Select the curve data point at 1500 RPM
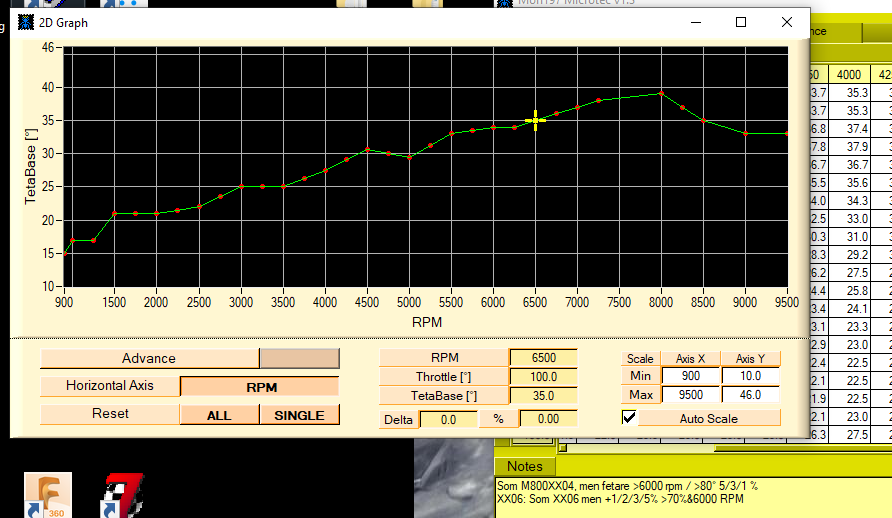Image resolution: width=892 pixels, height=518 pixels. (115, 213)
